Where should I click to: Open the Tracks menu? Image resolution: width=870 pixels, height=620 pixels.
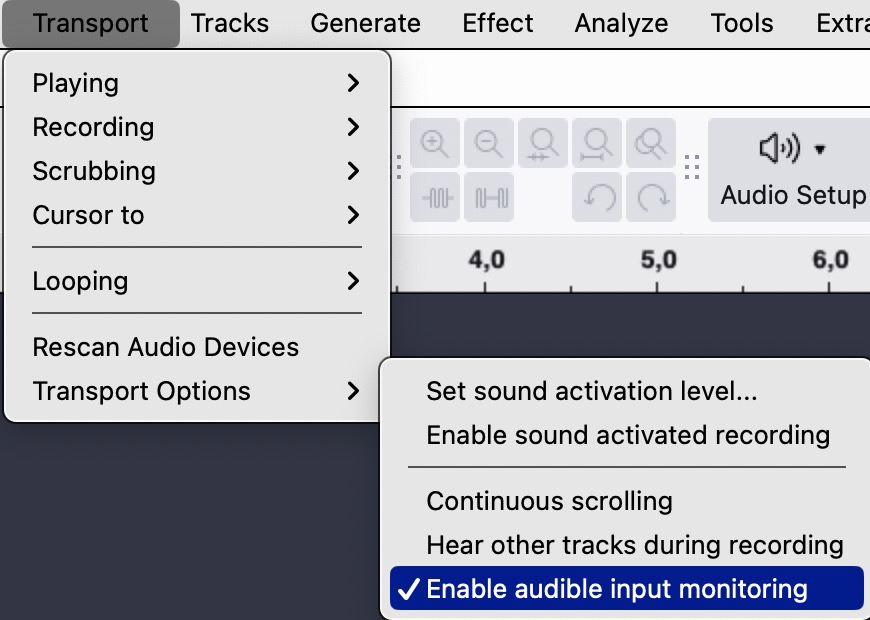(229, 23)
